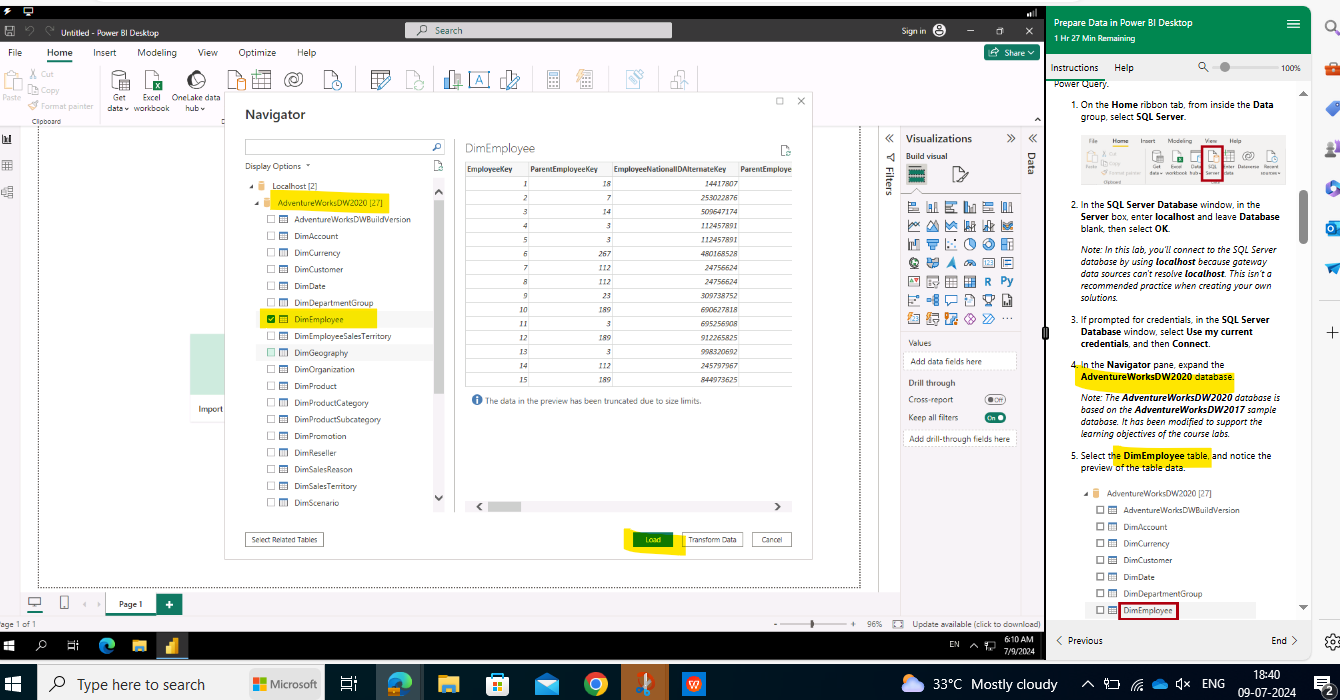Open Google Chrome from the taskbar
Viewport: 1340px width, 700px height.
tap(596, 684)
